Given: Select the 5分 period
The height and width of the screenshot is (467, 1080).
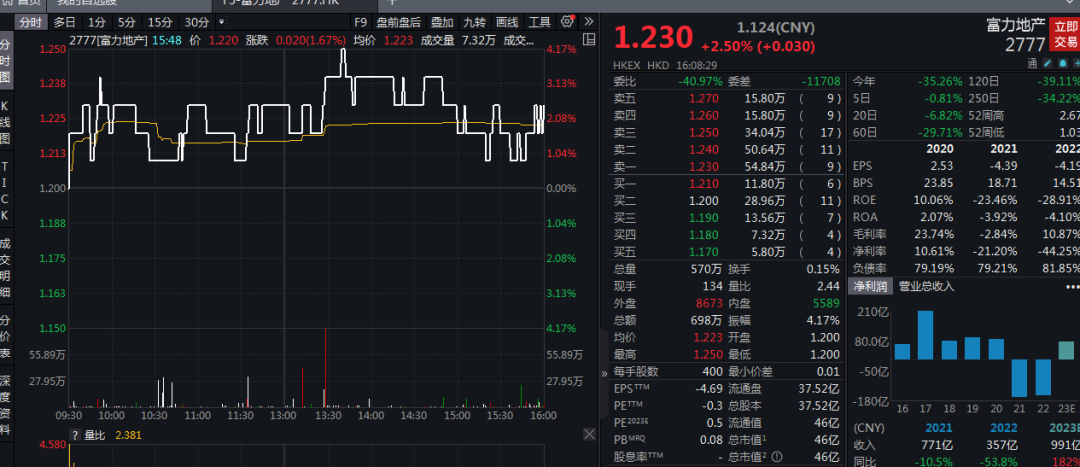Looking at the screenshot, I should coord(126,22).
